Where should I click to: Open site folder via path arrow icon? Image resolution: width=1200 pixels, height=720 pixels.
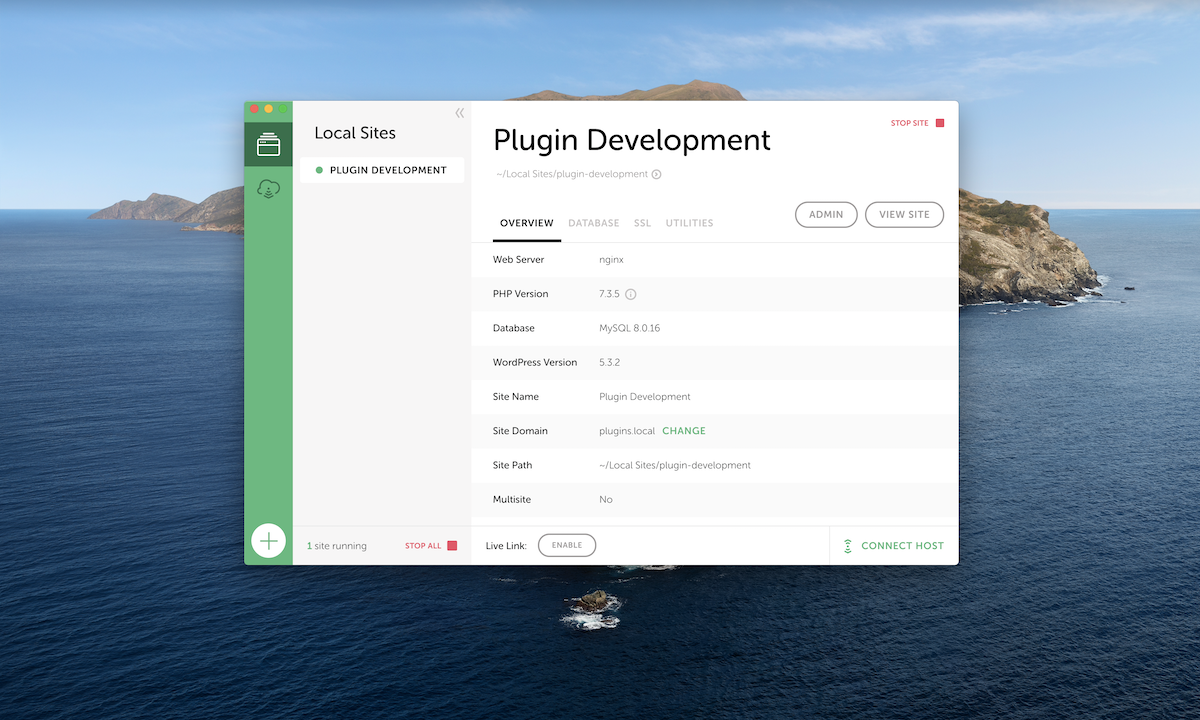point(657,174)
